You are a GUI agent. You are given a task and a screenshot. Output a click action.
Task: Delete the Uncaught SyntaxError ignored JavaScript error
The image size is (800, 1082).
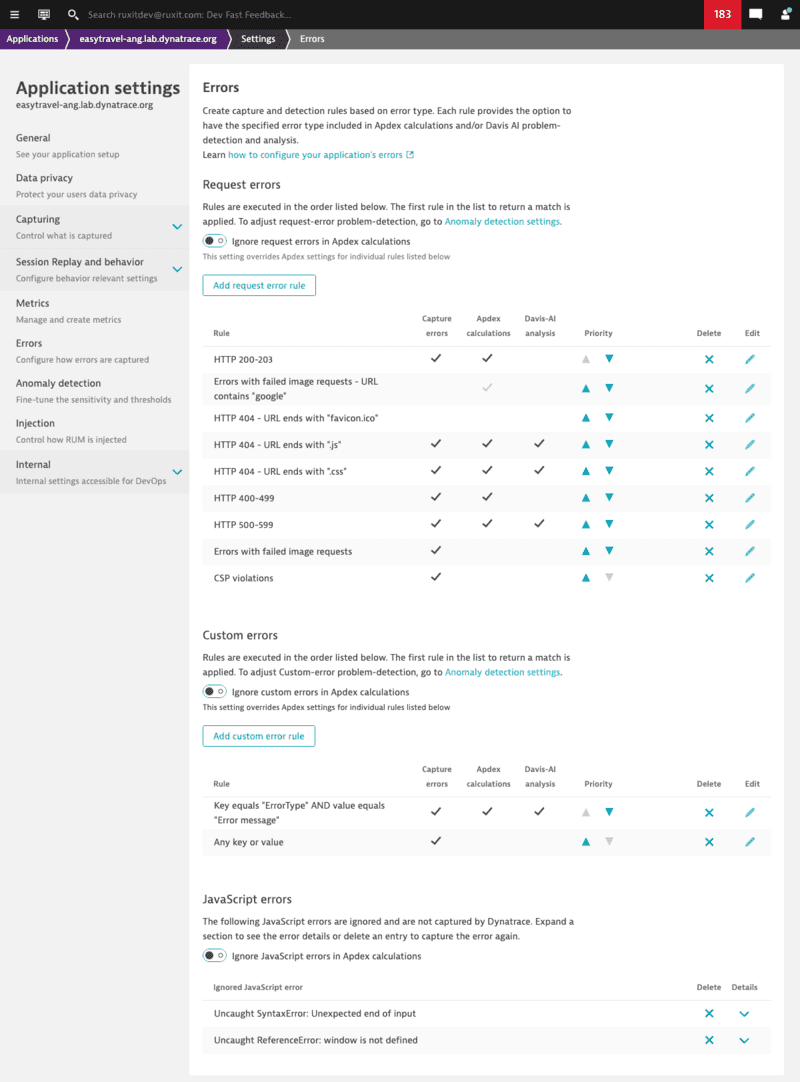tap(709, 1013)
